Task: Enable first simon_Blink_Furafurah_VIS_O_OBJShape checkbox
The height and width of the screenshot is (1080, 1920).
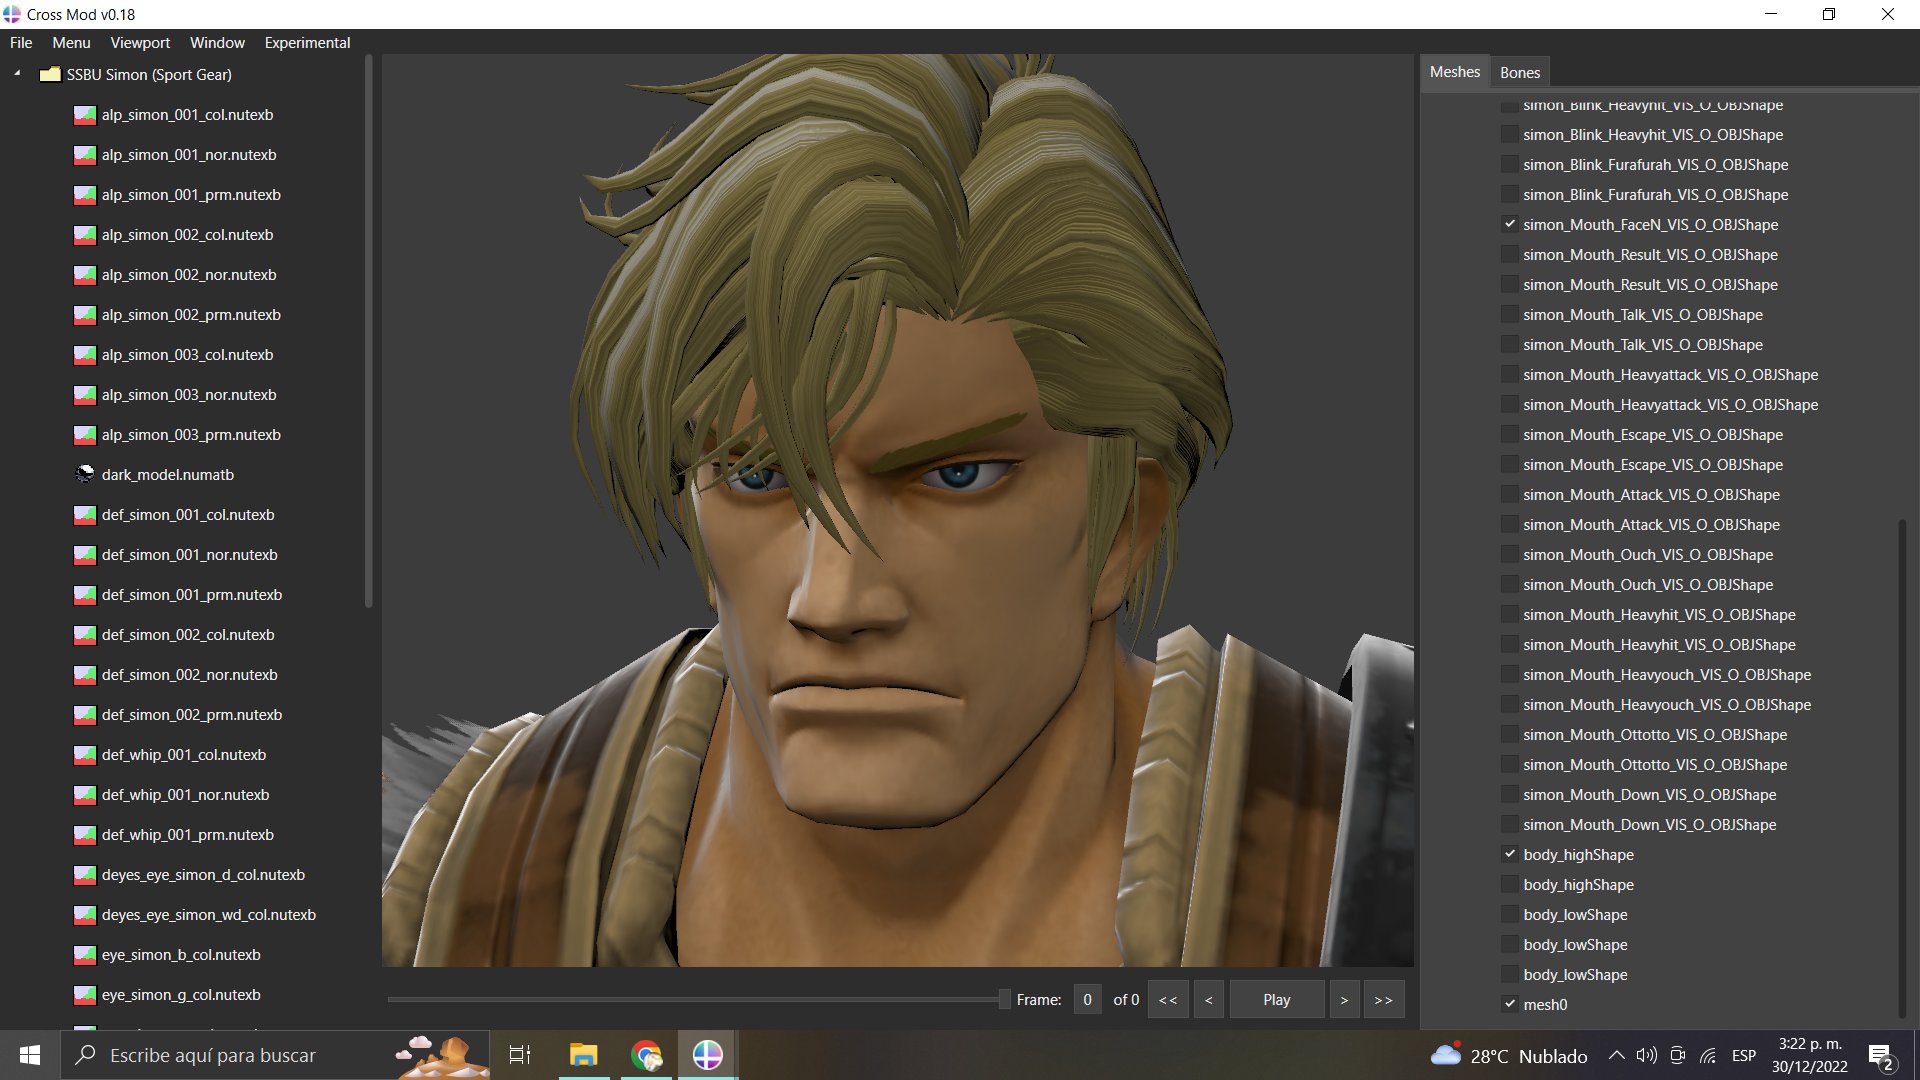Action: tap(1510, 165)
